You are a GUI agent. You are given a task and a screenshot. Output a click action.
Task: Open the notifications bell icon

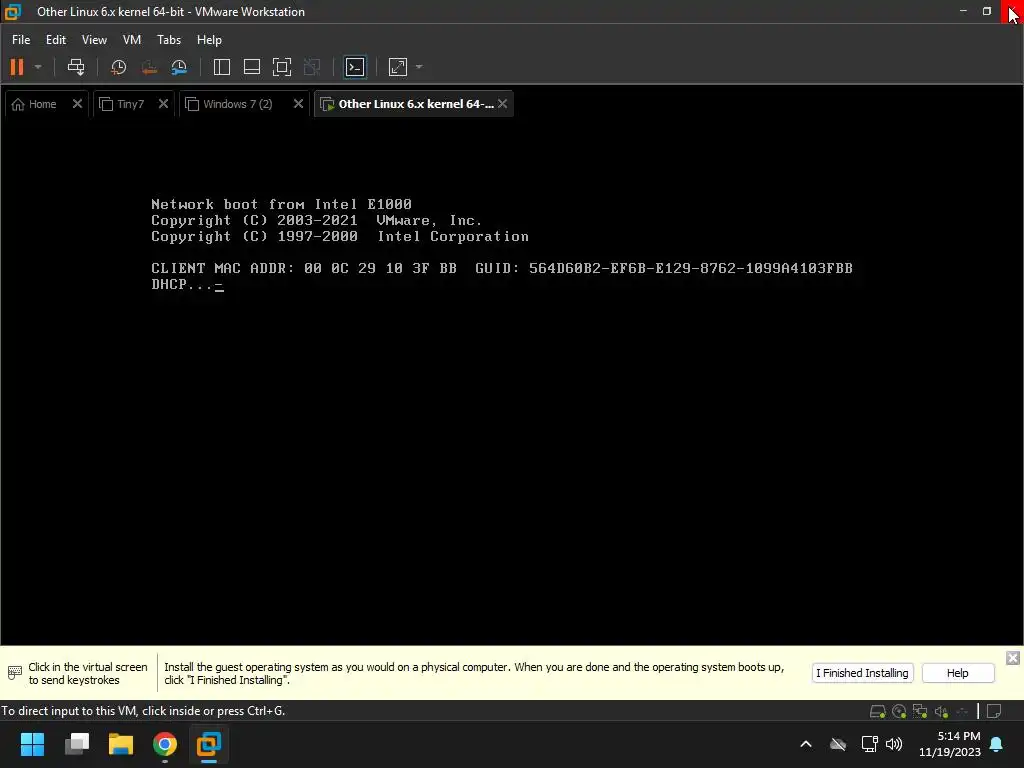(x=997, y=744)
